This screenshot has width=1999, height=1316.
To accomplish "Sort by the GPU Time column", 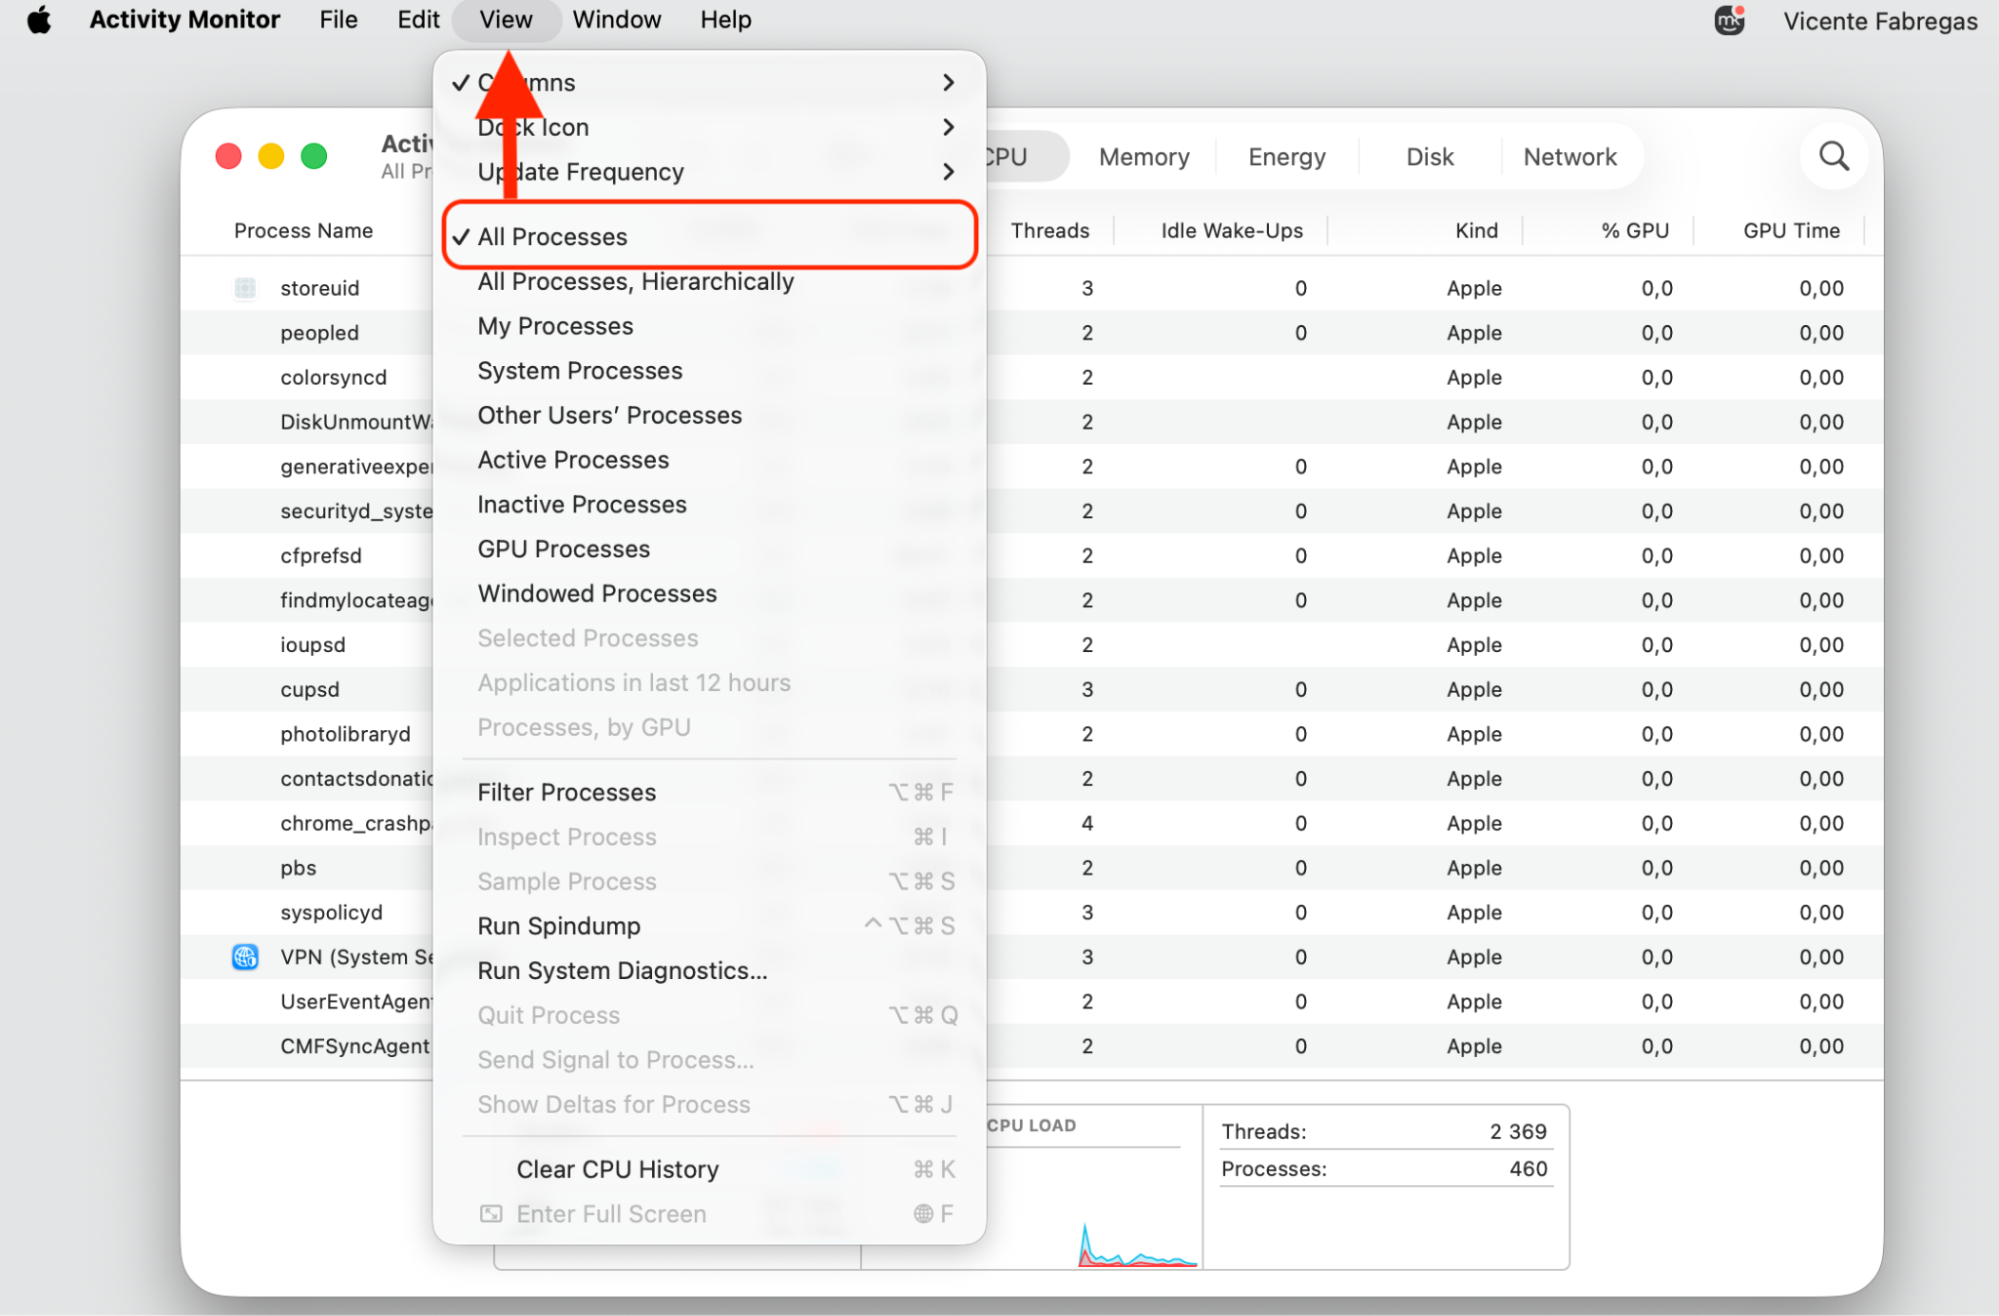I will pyautogui.click(x=1791, y=231).
